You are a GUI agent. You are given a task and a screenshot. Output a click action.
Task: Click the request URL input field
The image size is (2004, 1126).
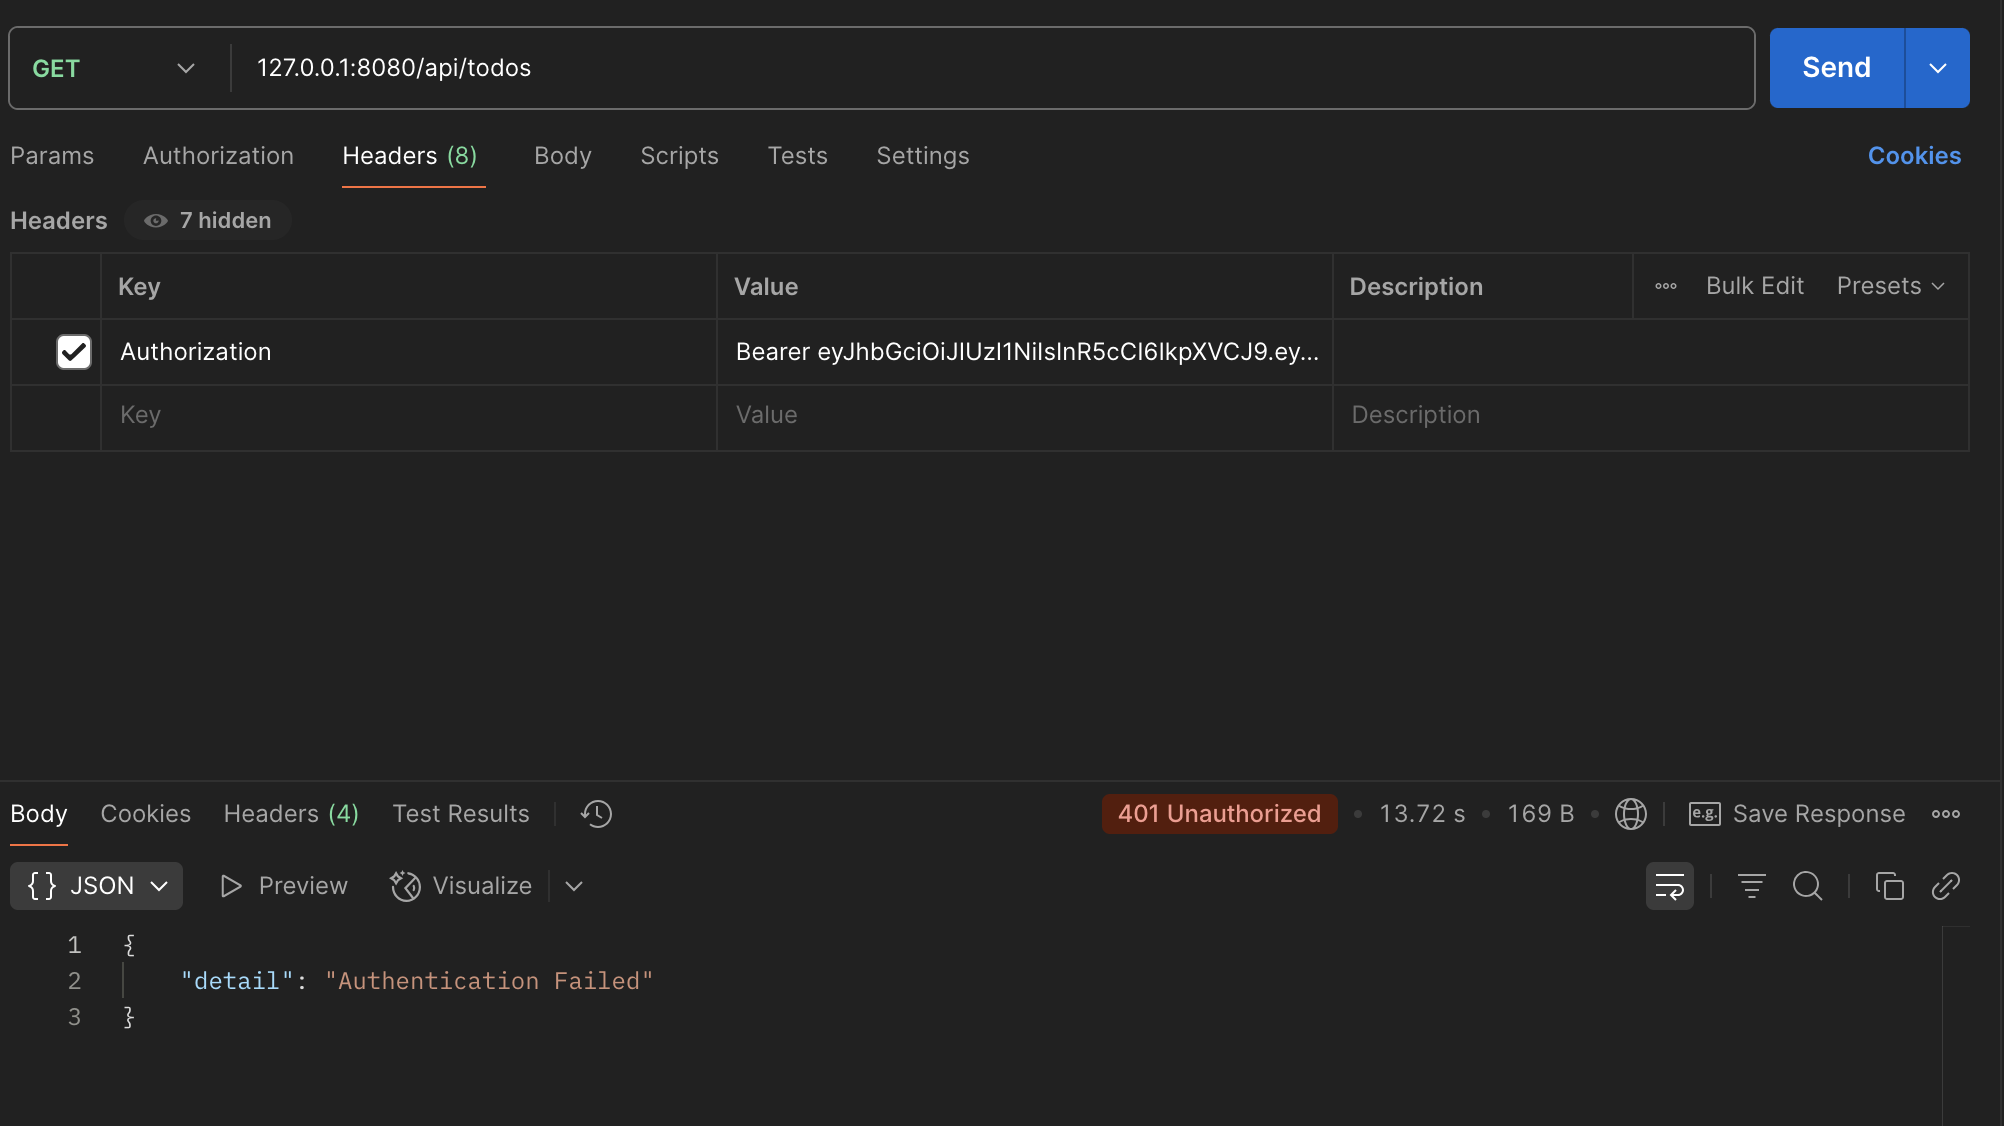(x=990, y=68)
